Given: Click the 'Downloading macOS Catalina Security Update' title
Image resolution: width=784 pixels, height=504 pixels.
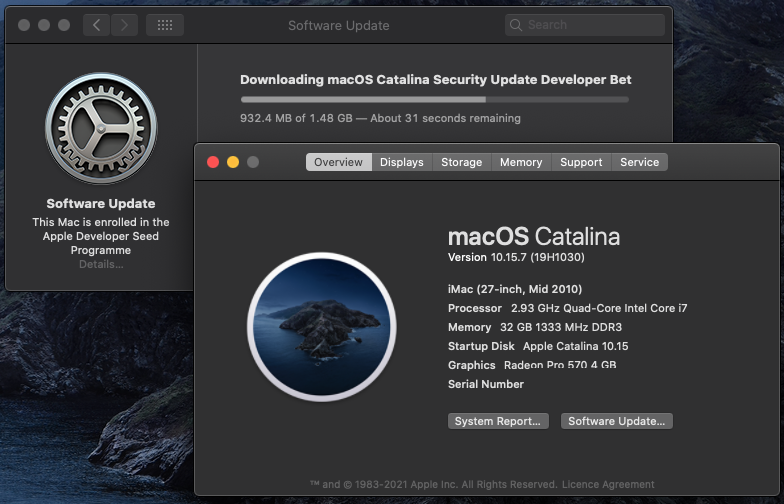Looking at the screenshot, I should pyautogui.click(x=436, y=80).
